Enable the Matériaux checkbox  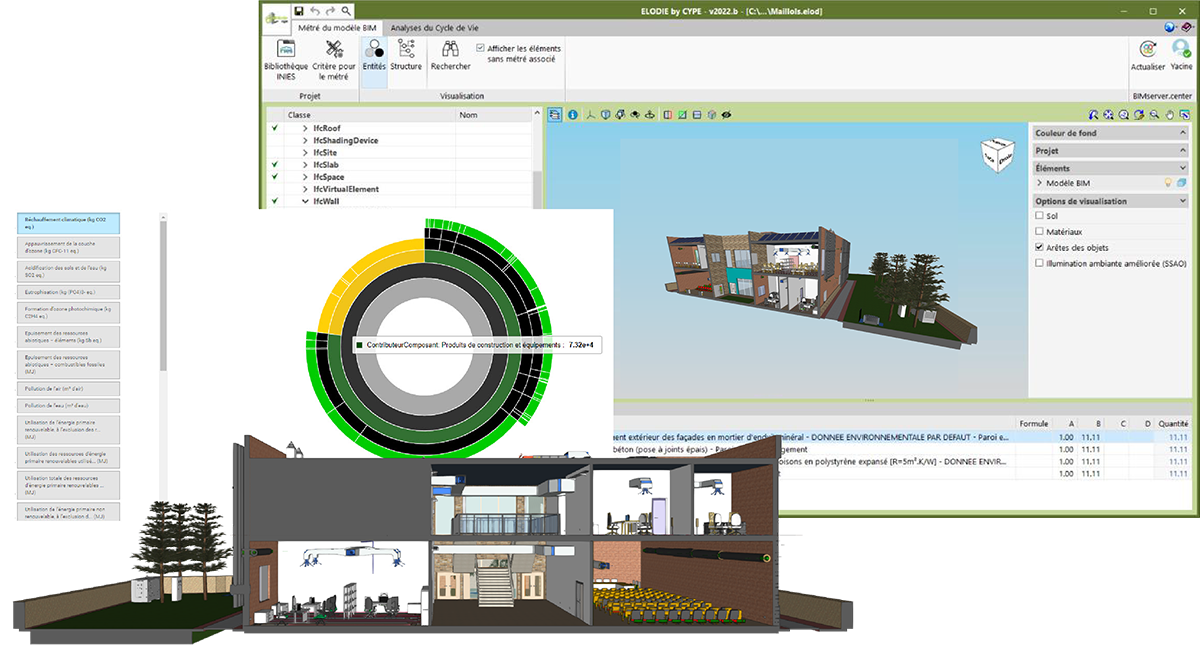click(x=1040, y=231)
